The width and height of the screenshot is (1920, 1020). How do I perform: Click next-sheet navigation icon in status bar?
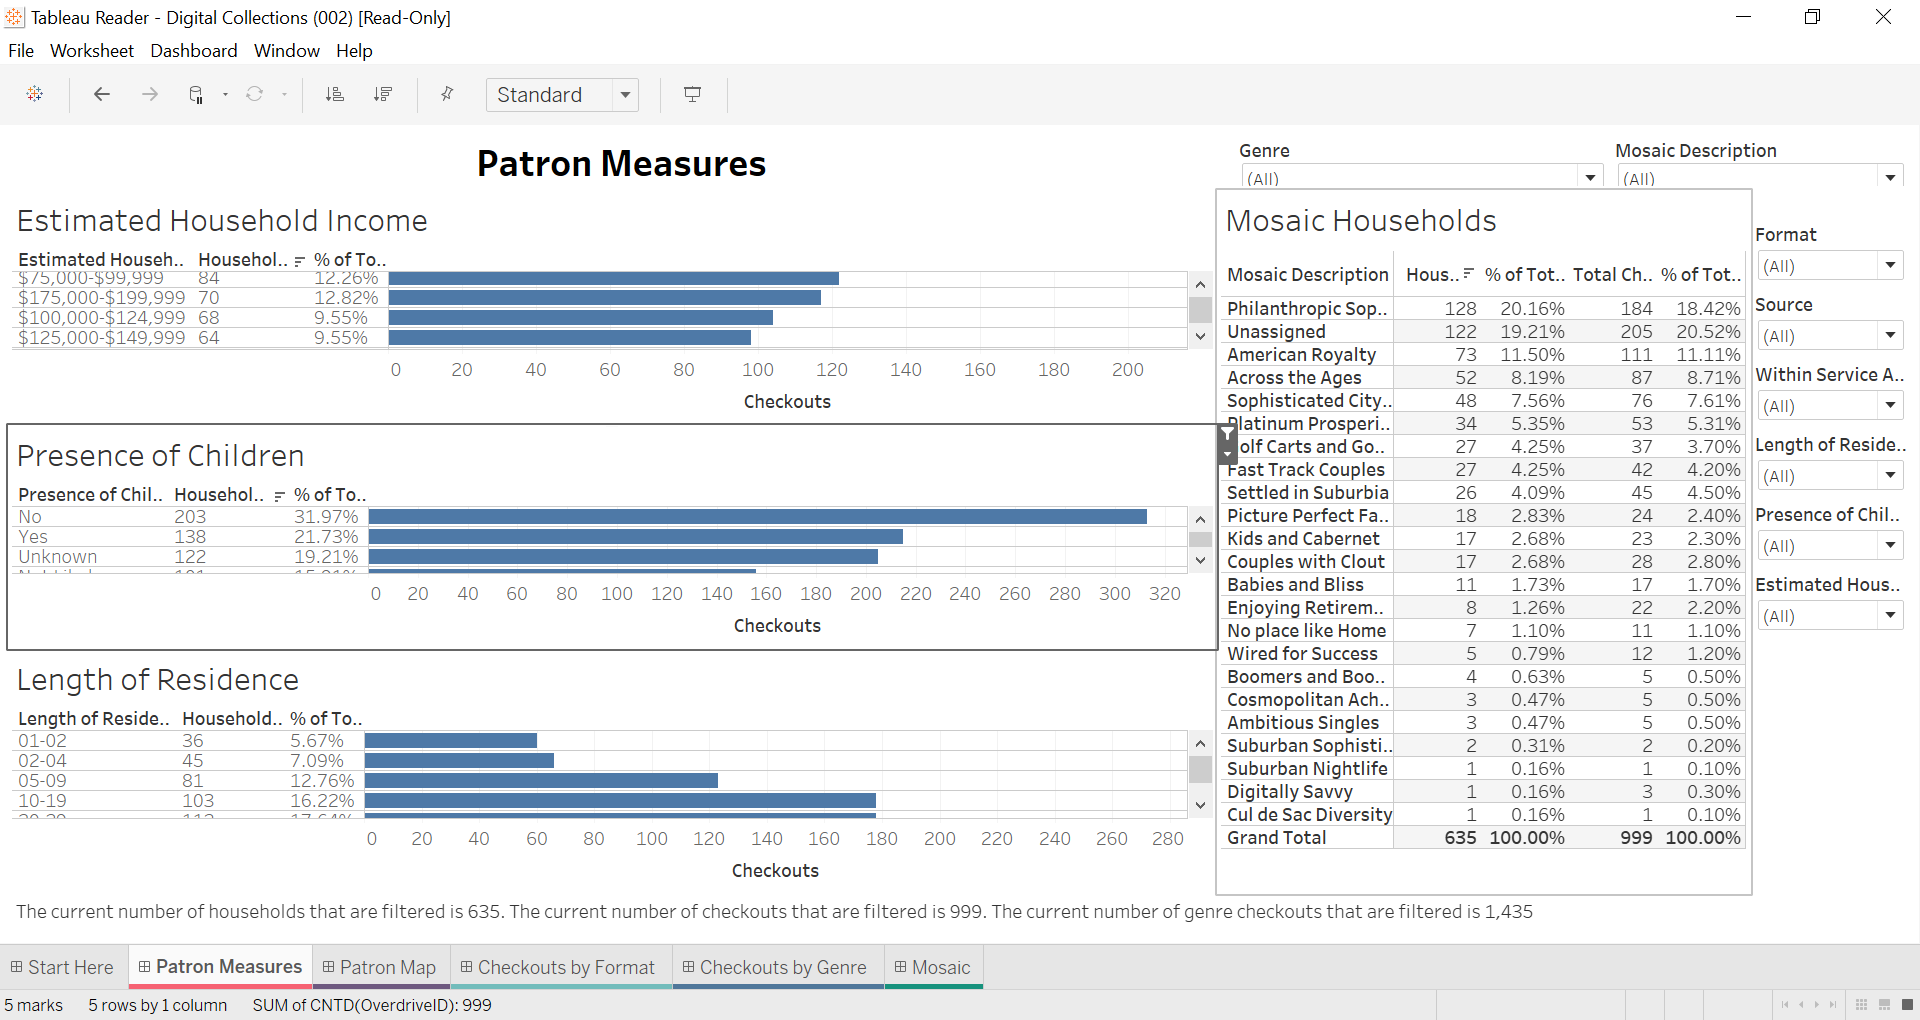pos(1817,1005)
